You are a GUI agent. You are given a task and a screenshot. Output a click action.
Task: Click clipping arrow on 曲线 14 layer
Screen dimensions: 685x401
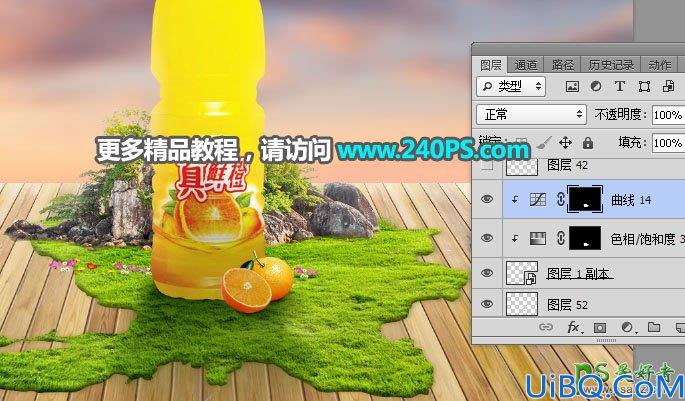coord(515,200)
